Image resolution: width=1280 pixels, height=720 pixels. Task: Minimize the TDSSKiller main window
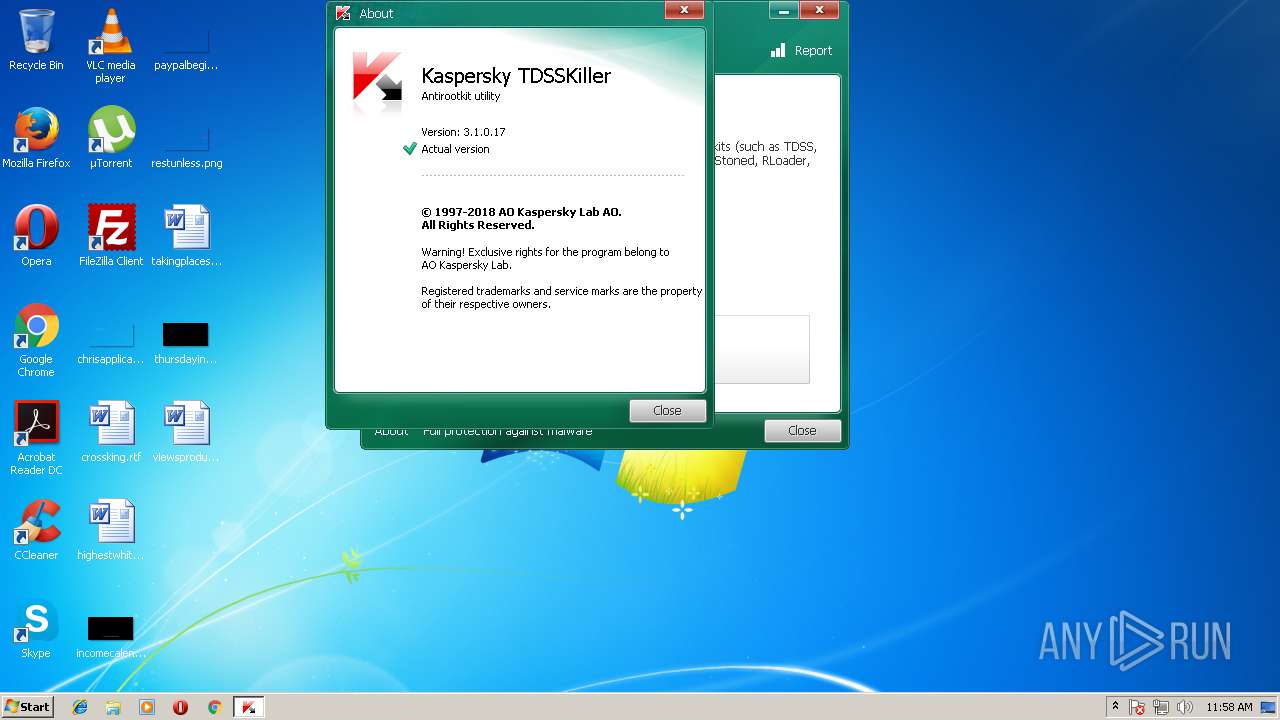pyautogui.click(x=783, y=10)
